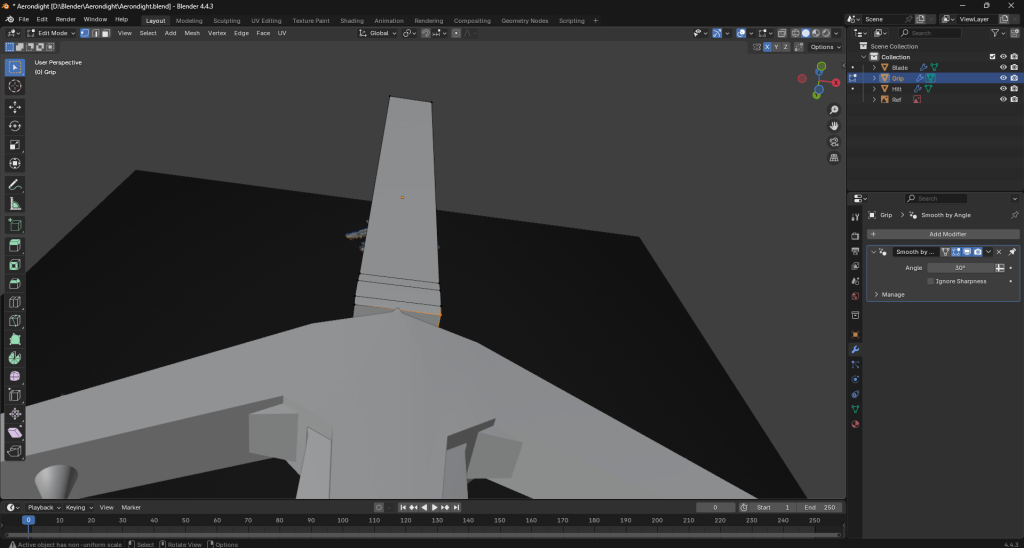This screenshot has height=548, width=1024.
Task: Open the Edit Mode dropdown
Action: pos(50,33)
